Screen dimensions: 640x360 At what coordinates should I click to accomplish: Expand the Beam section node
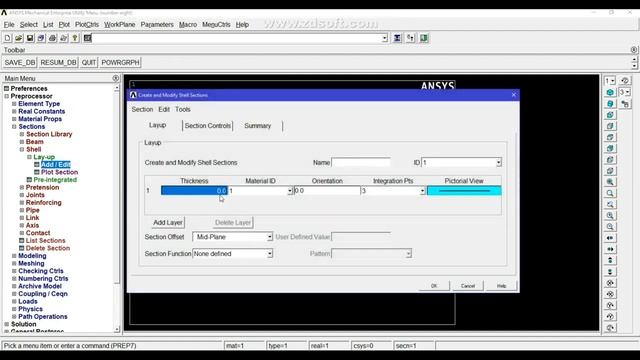tap(22, 142)
